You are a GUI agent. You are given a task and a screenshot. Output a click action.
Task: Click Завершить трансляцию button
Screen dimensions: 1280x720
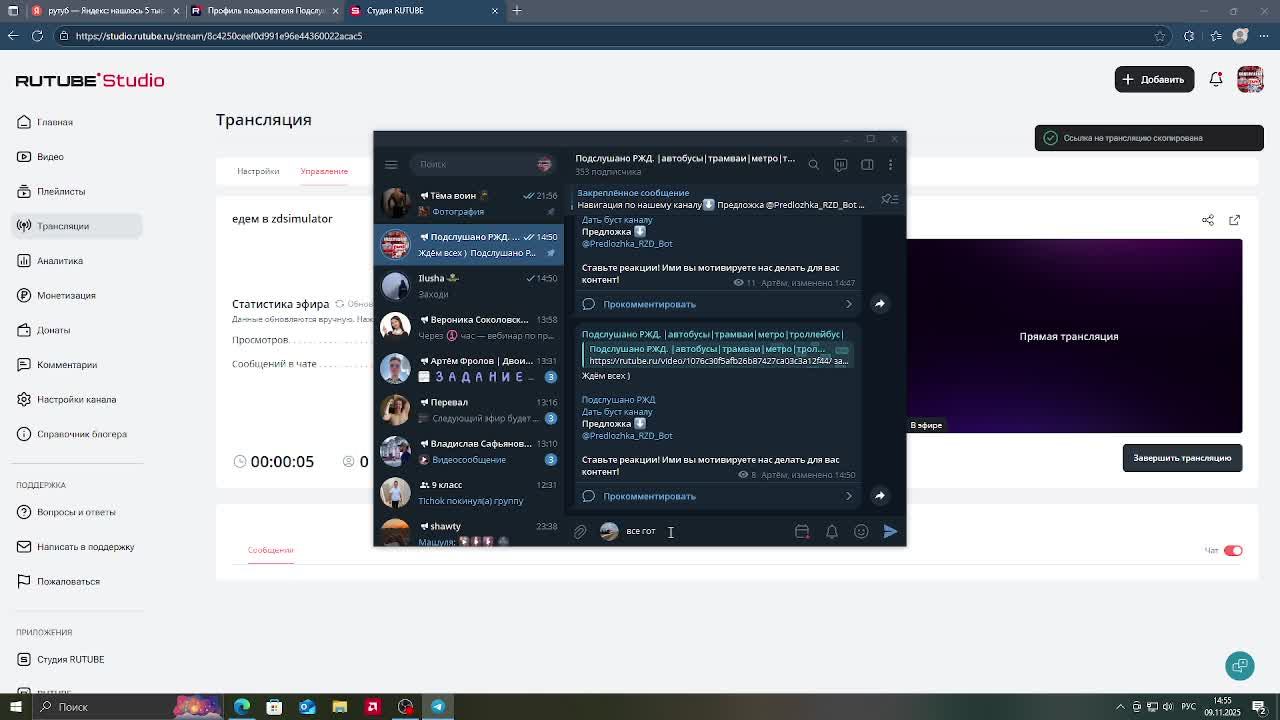click(1182, 458)
